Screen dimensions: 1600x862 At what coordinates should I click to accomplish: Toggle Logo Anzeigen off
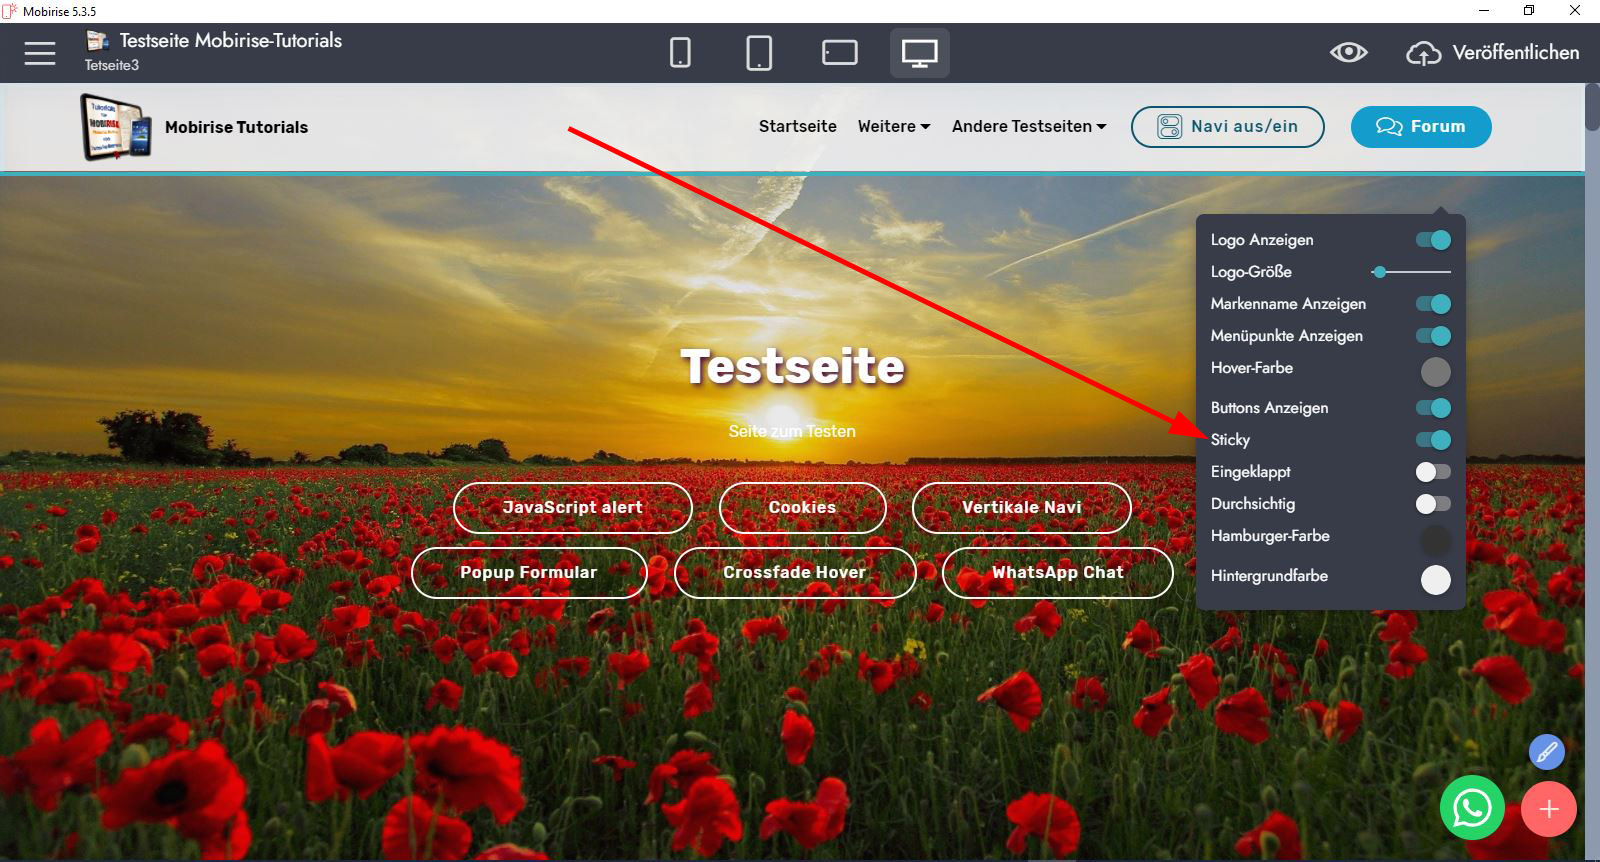click(x=1433, y=240)
